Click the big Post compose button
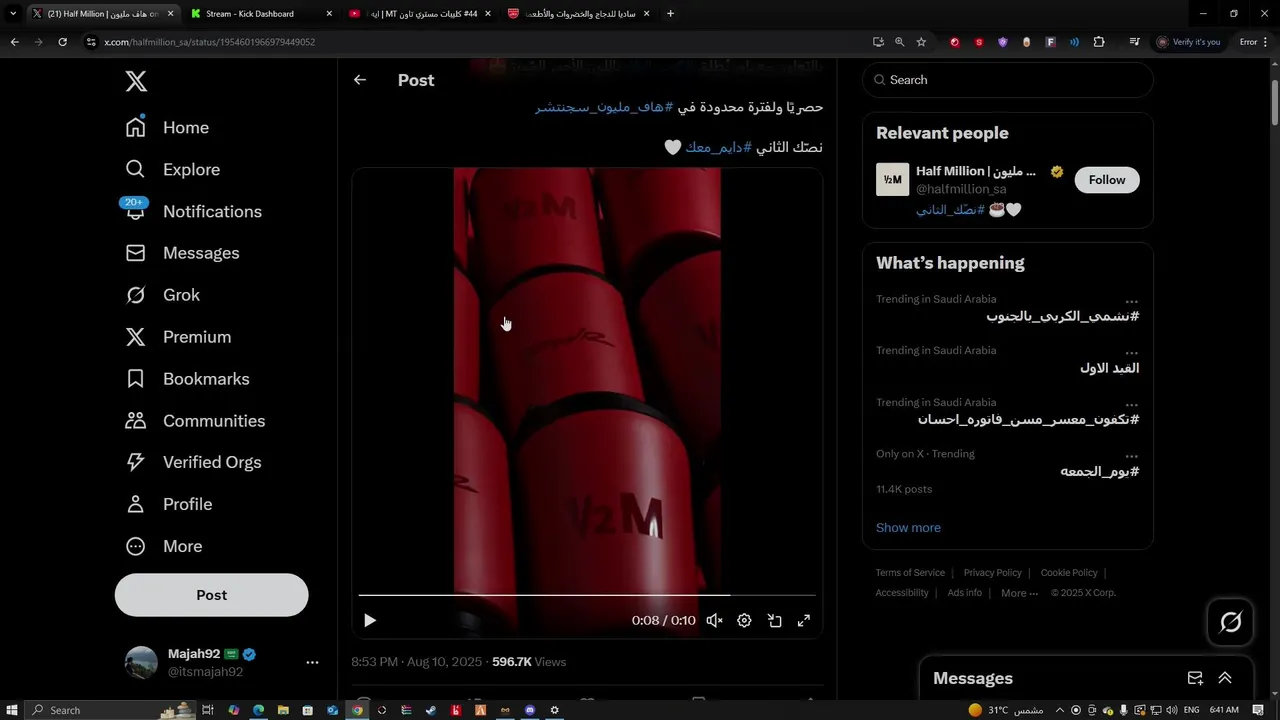Screen dimensions: 1280x720 [211, 595]
